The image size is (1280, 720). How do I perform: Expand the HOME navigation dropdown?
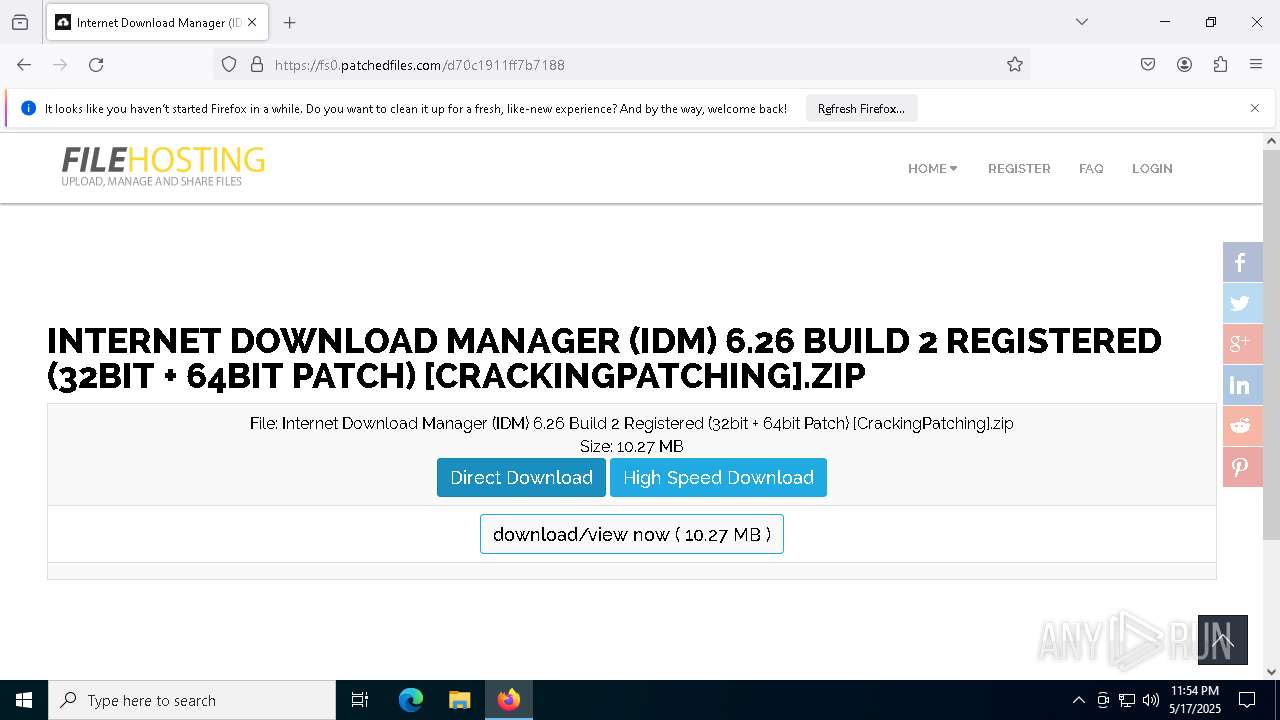coord(932,168)
